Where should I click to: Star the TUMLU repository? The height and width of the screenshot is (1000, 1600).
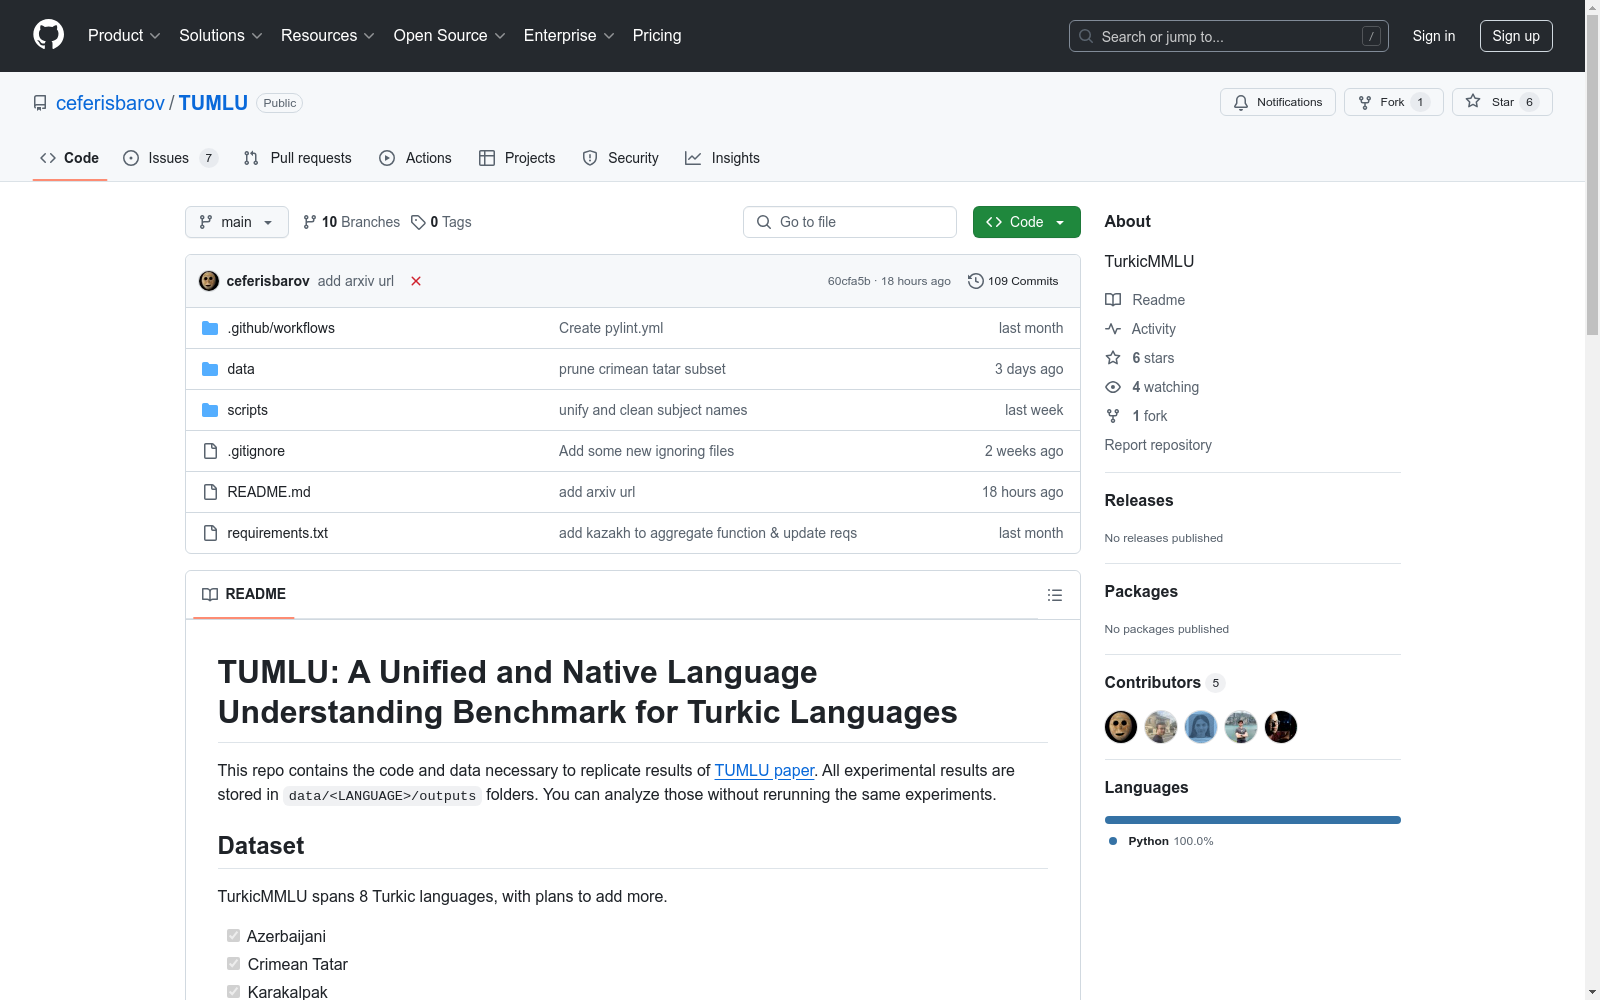click(x=1502, y=102)
